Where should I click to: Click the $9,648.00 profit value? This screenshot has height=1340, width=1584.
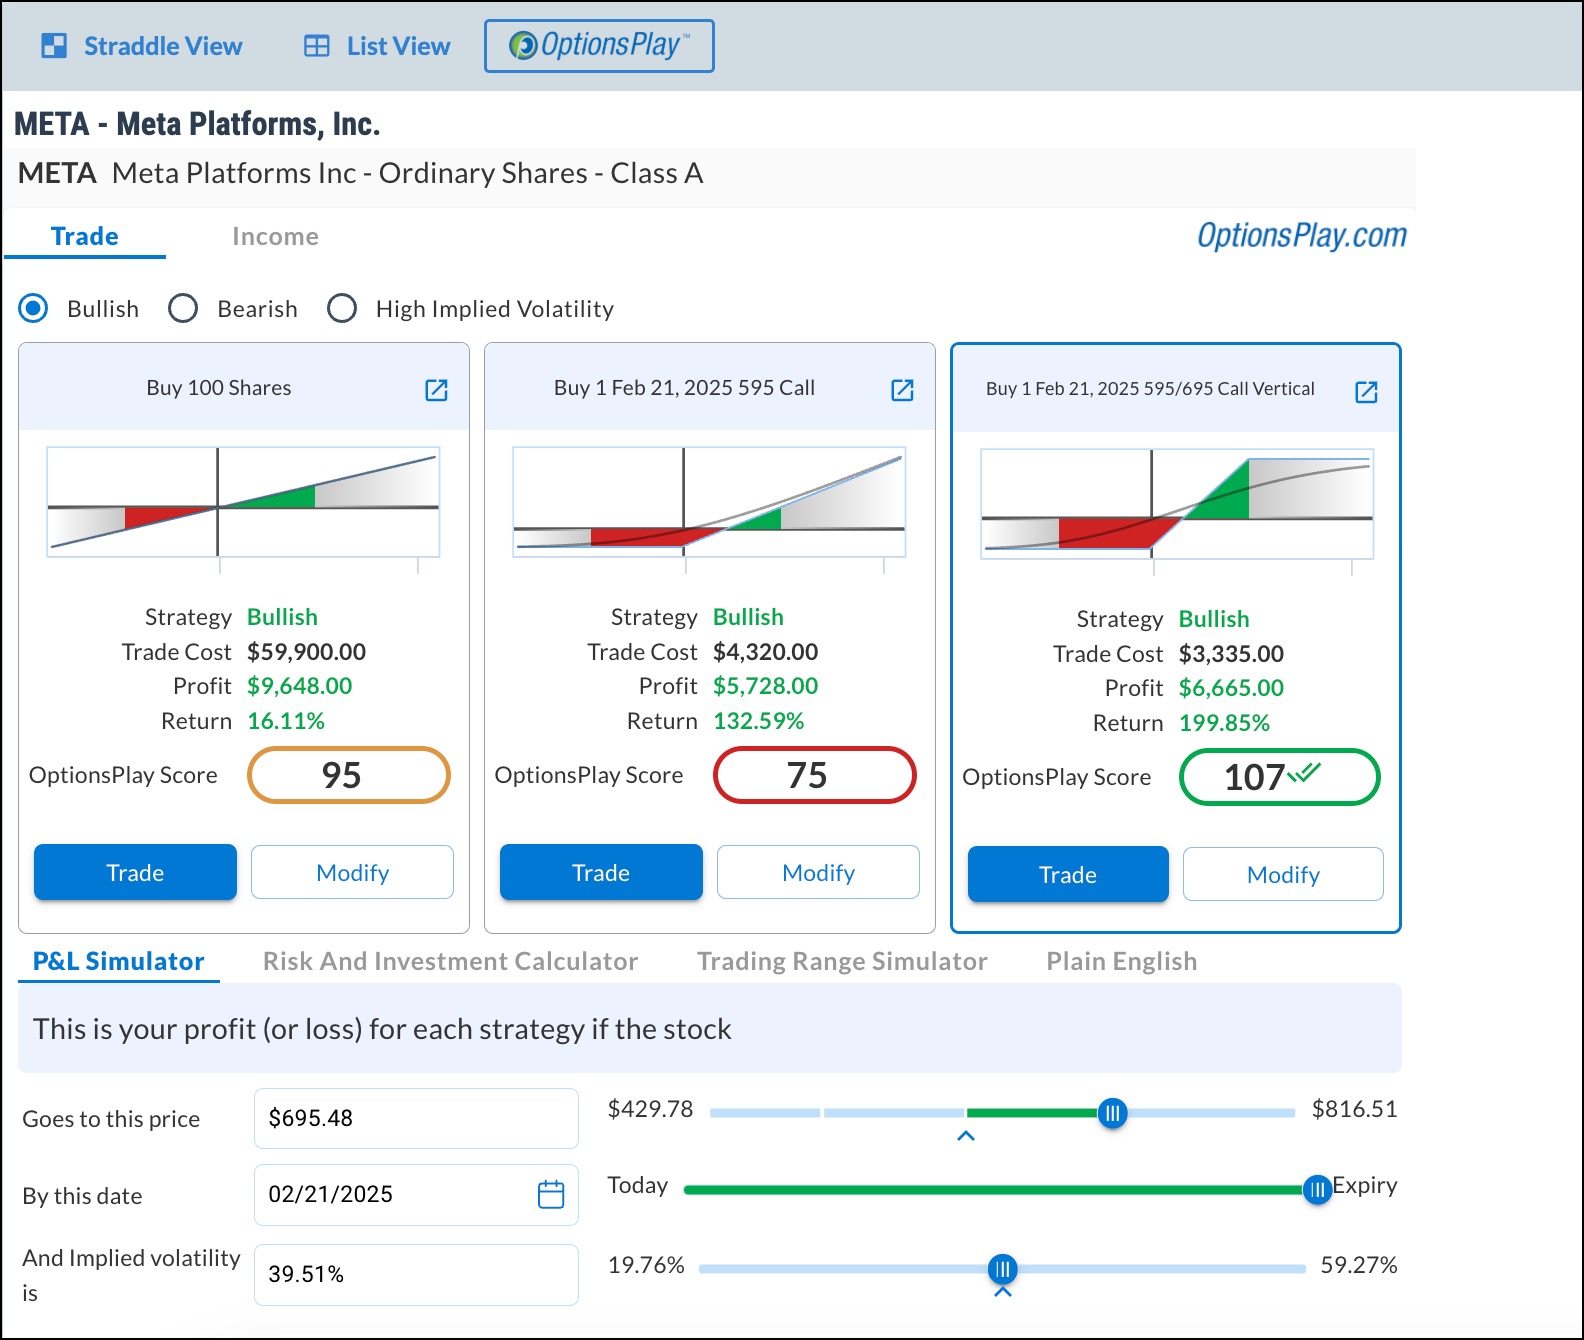click(299, 686)
